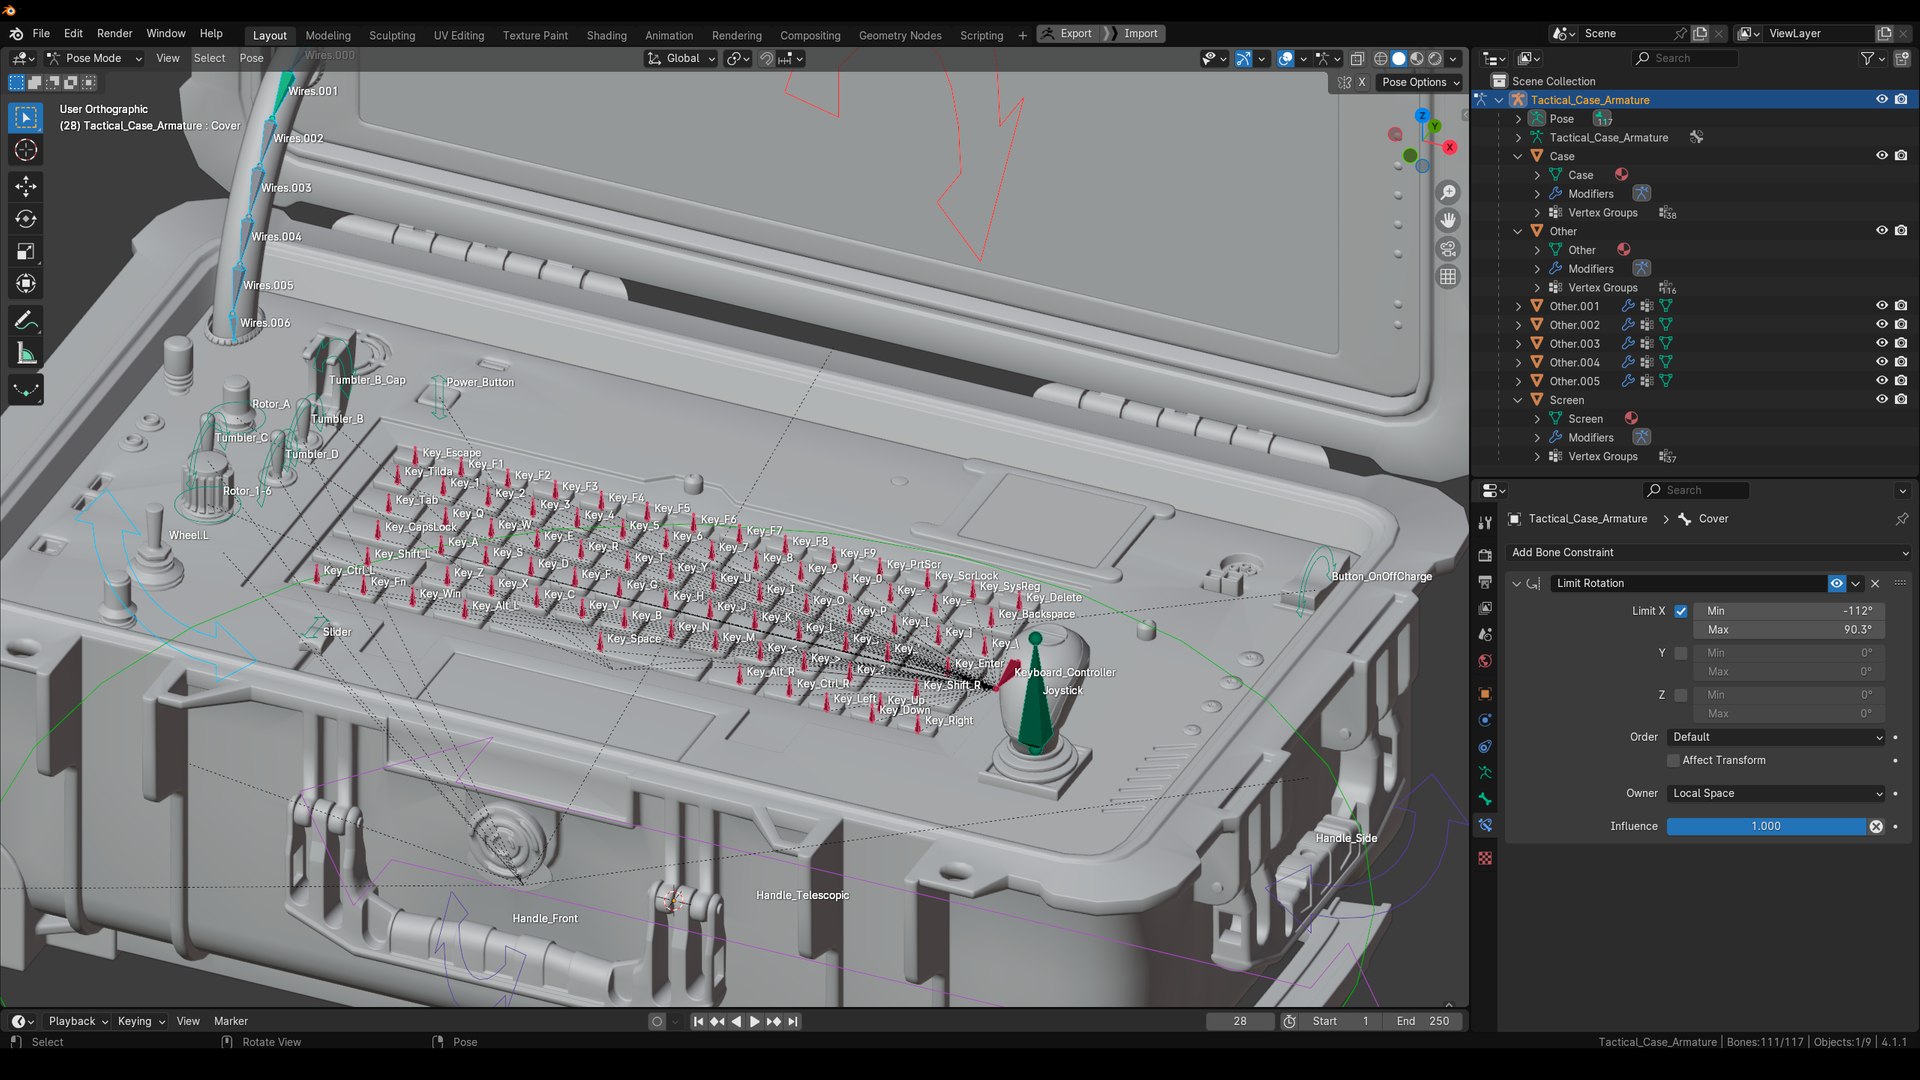Open the Bone Constraints properties tab
Viewport: 1920px width, 1080px height.
[1485, 825]
